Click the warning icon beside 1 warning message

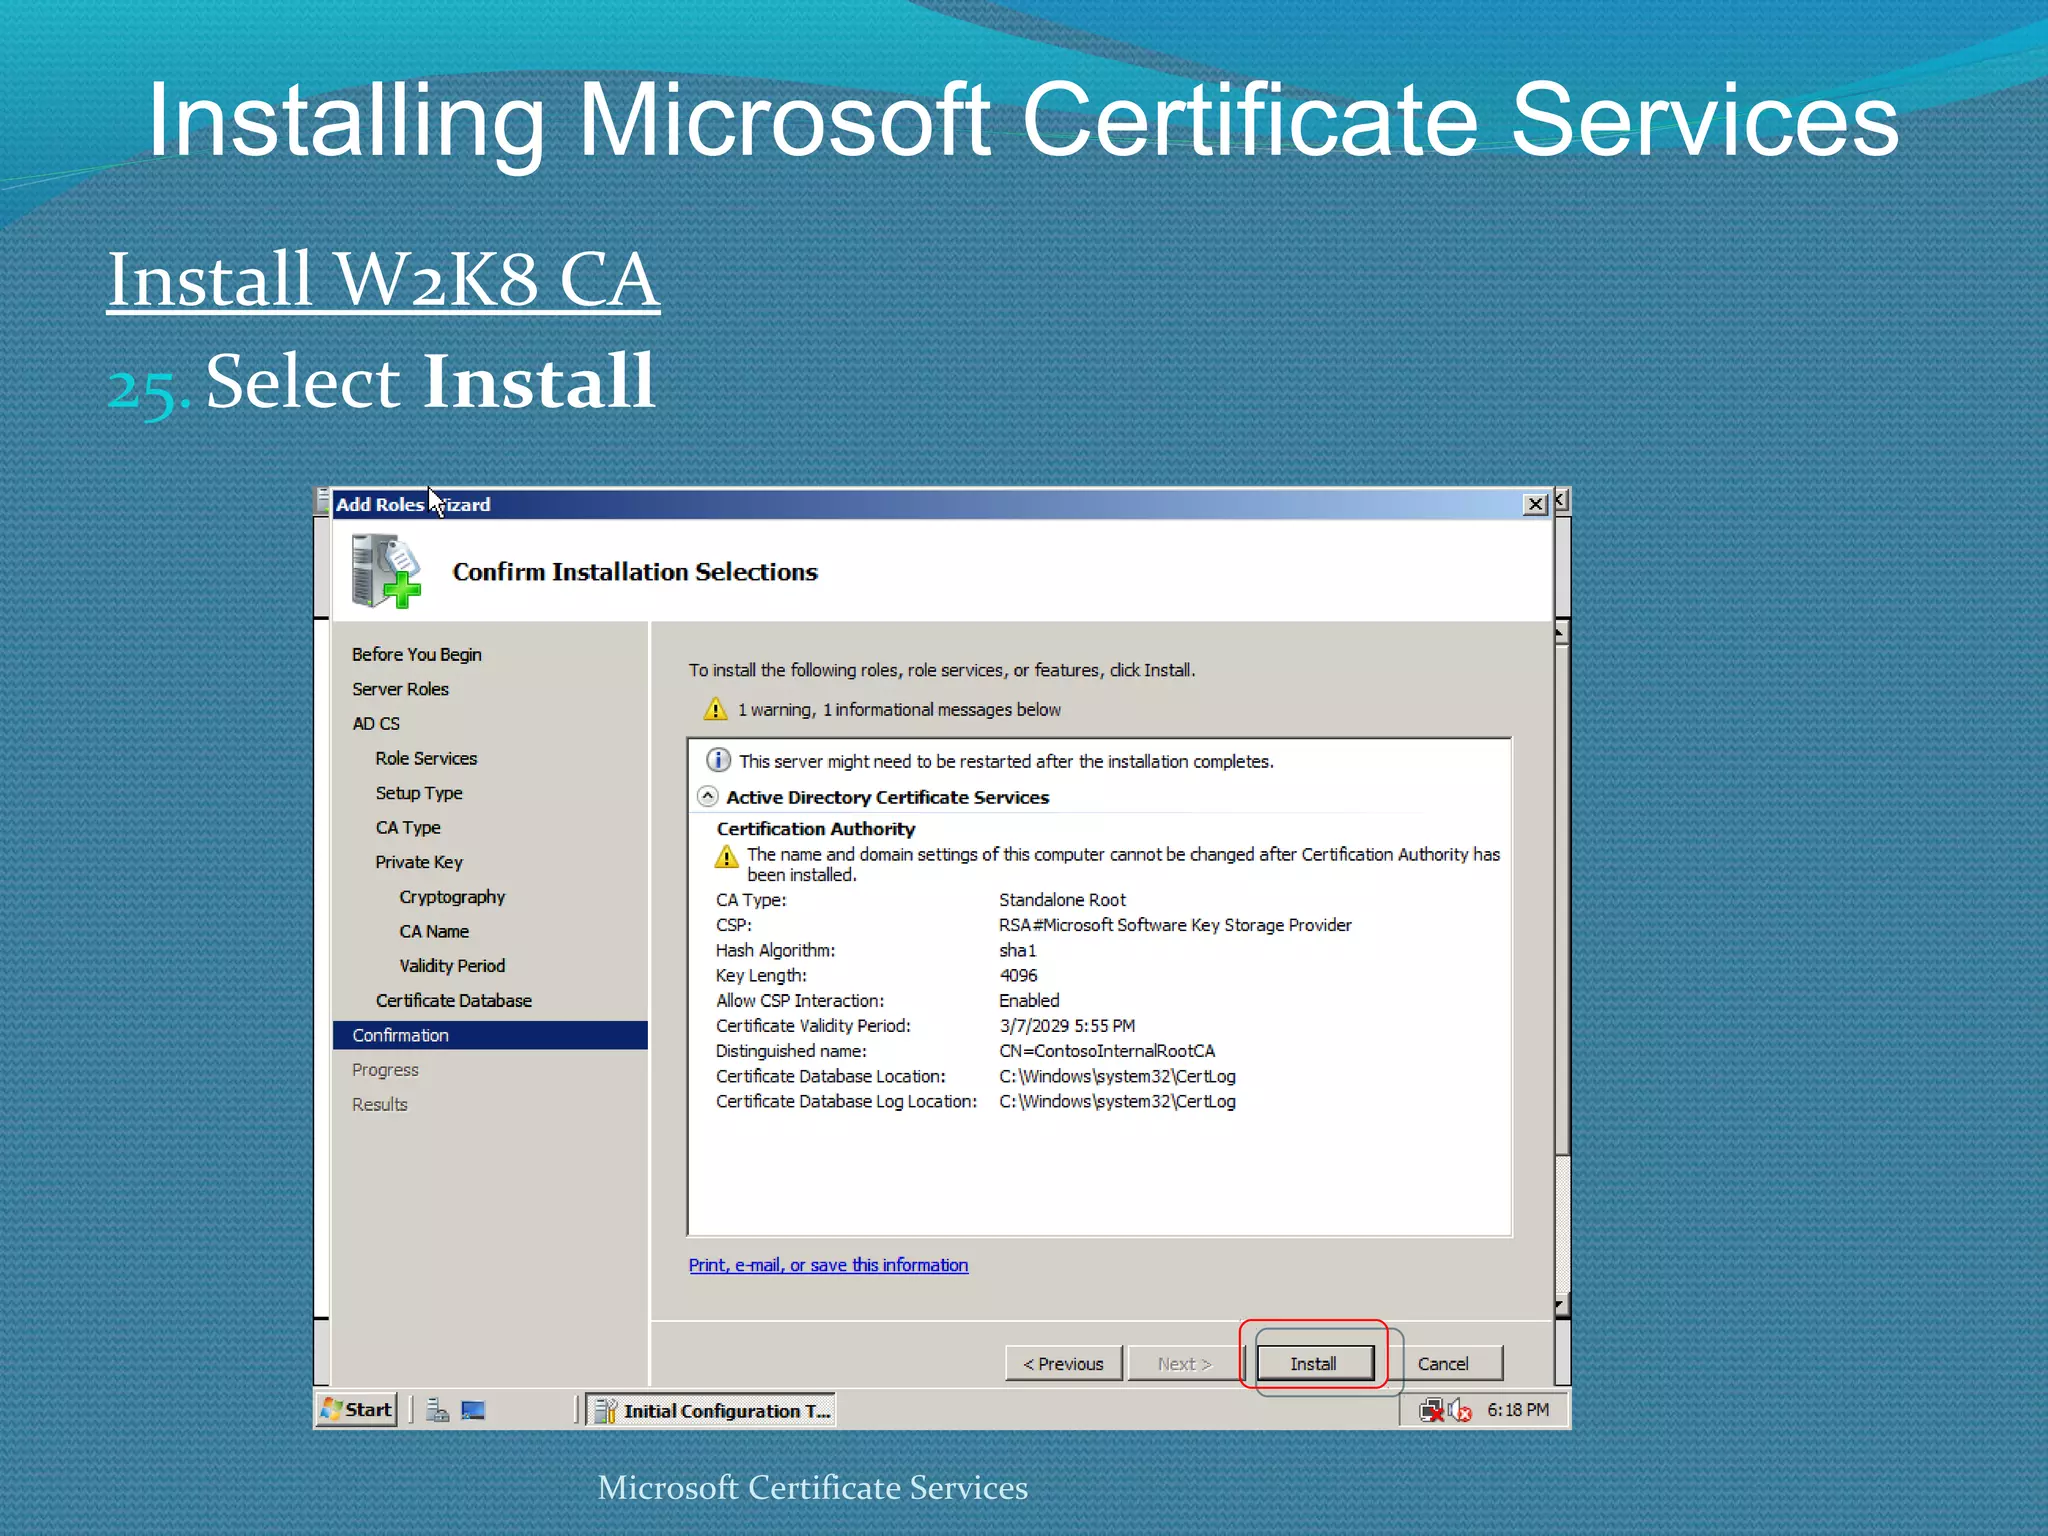(715, 709)
